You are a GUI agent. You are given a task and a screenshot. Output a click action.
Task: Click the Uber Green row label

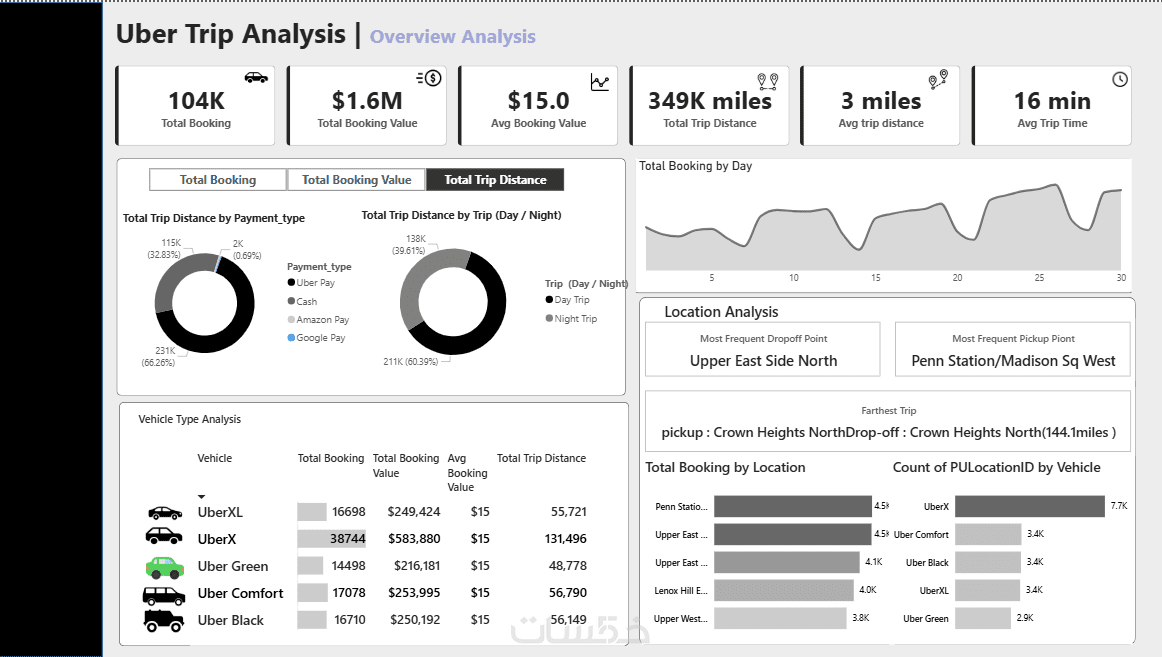click(233, 567)
